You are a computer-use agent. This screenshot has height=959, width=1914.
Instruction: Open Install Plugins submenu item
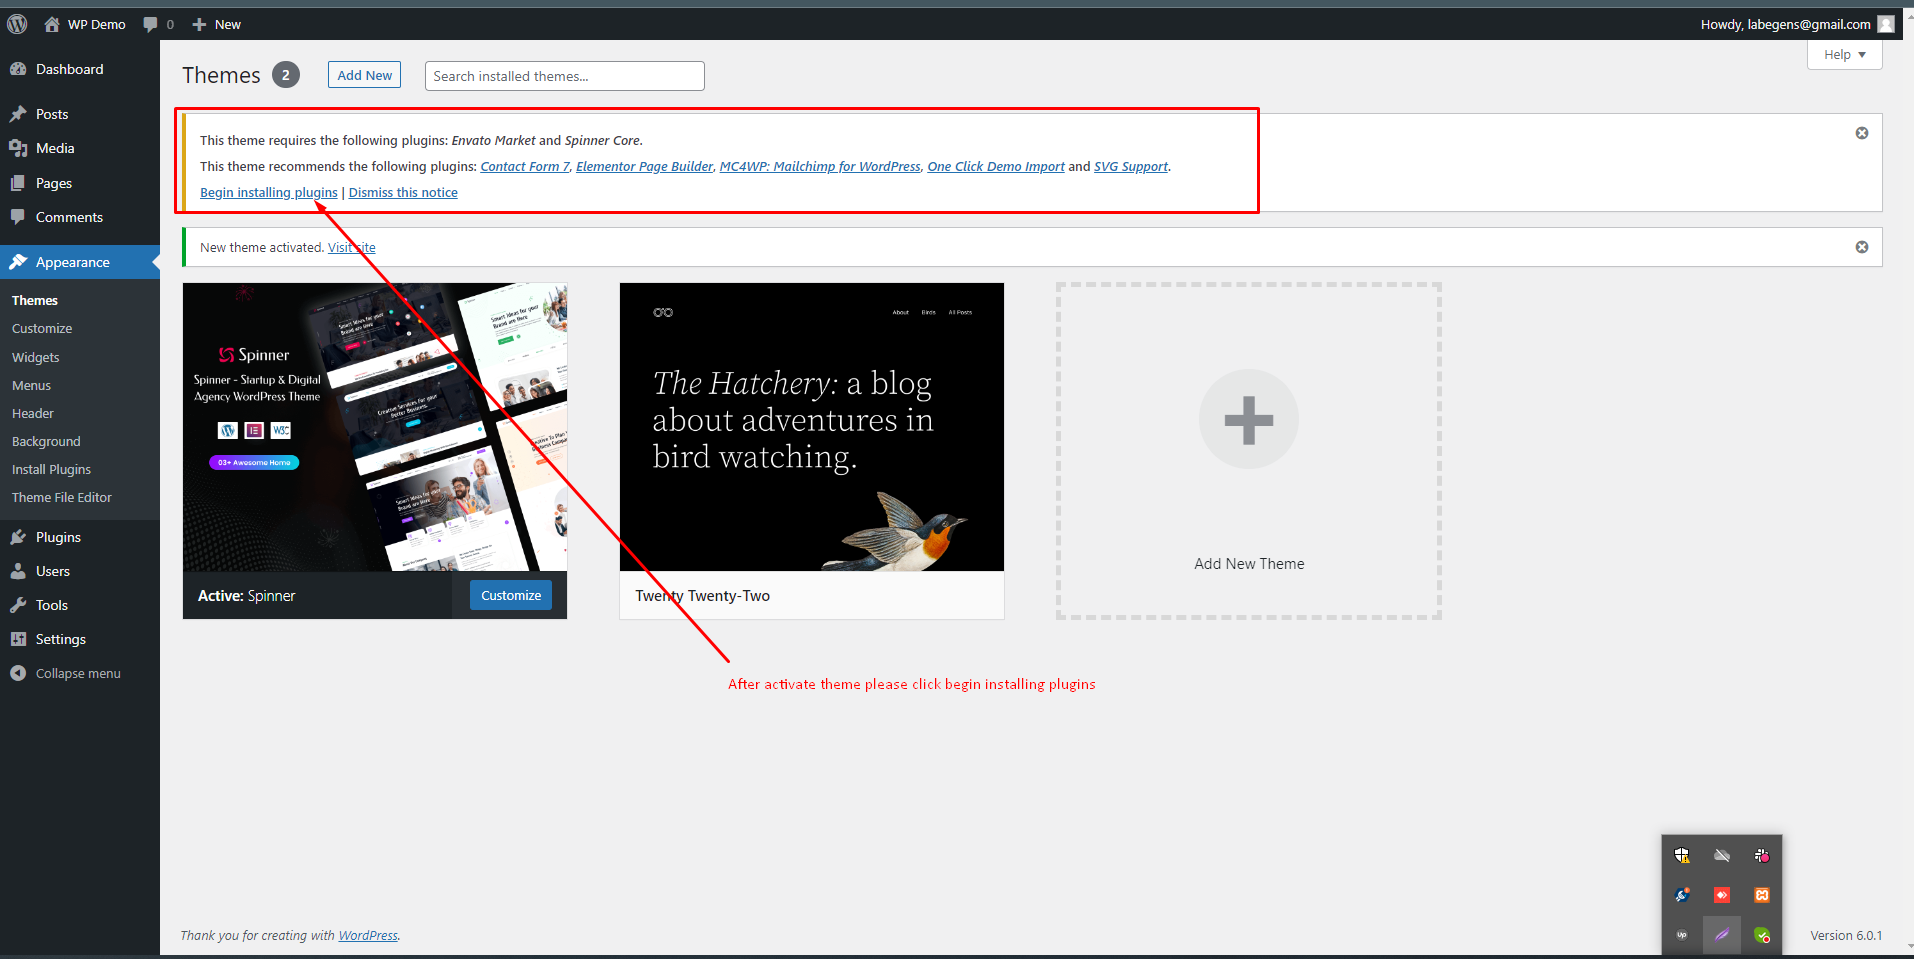51,469
